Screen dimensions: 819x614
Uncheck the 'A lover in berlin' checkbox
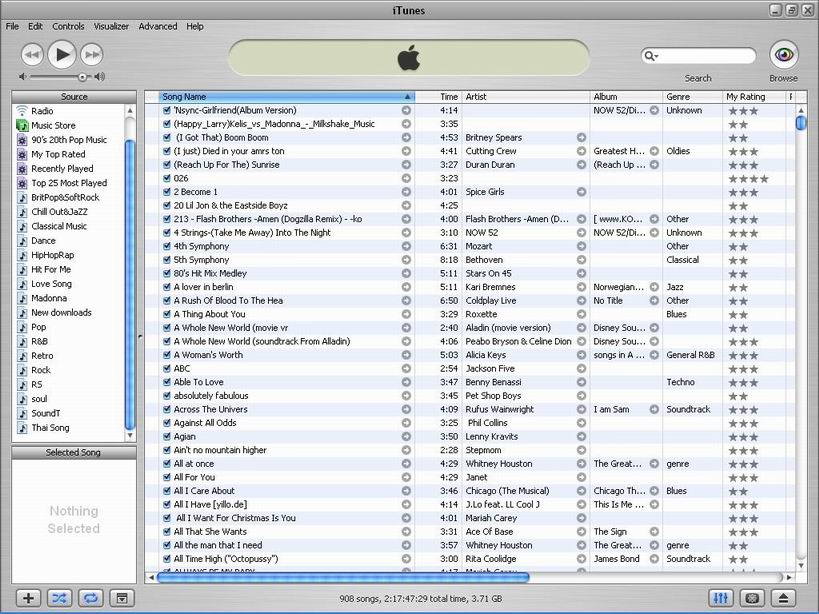tap(167, 287)
